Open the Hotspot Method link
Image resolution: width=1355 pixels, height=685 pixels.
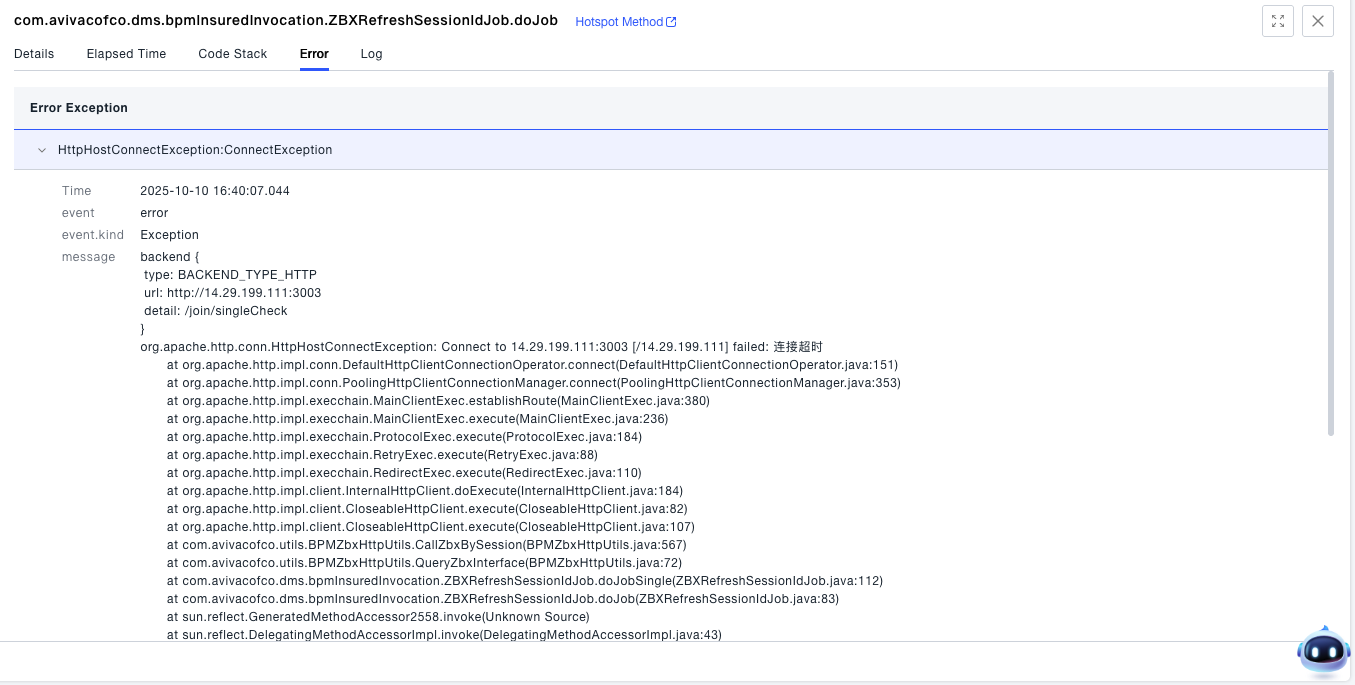point(618,22)
